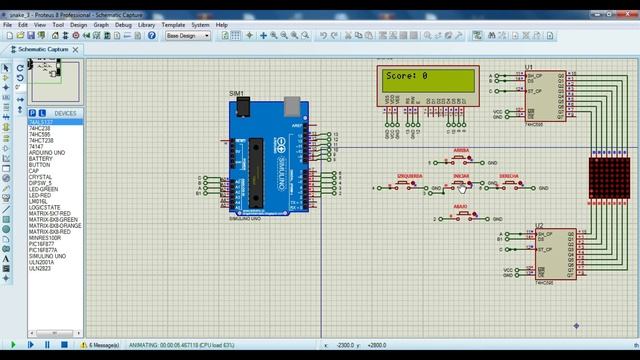The width and height of the screenshot is (640, 360).
Task: Save the project with the floppy icon
Action: coord(31,36)
